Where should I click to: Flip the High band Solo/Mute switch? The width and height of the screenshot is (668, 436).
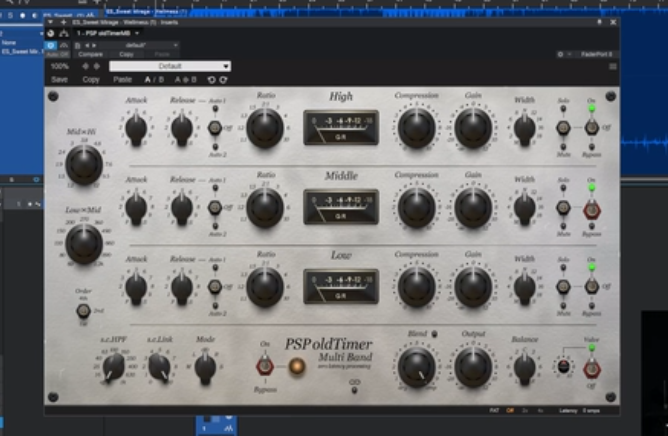(563, 127)
